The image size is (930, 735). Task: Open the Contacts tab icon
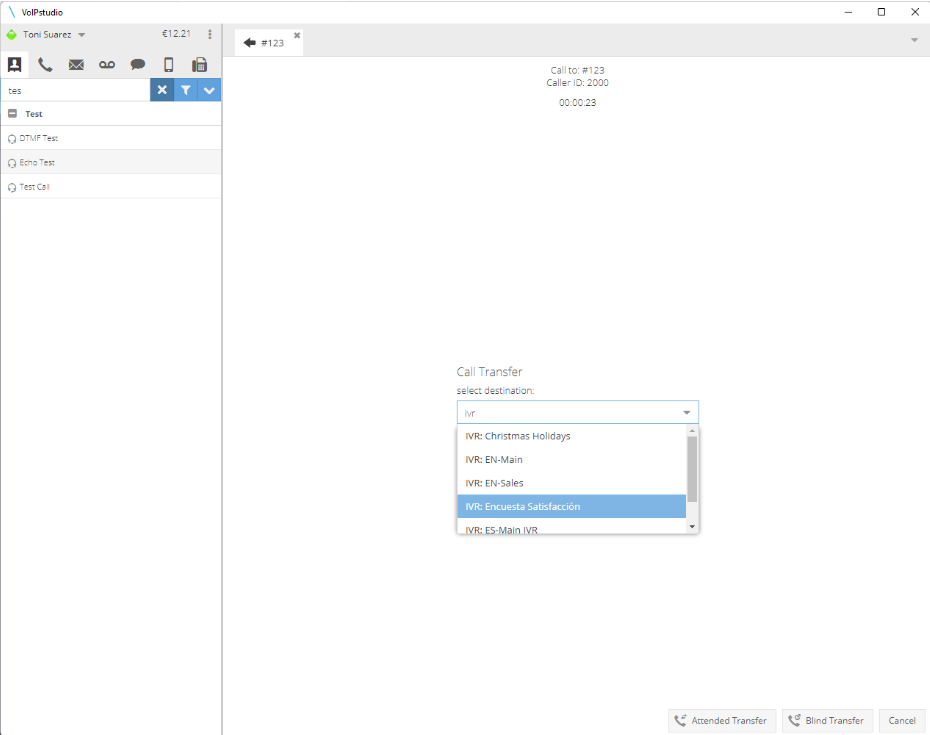(x=15, y=65)
